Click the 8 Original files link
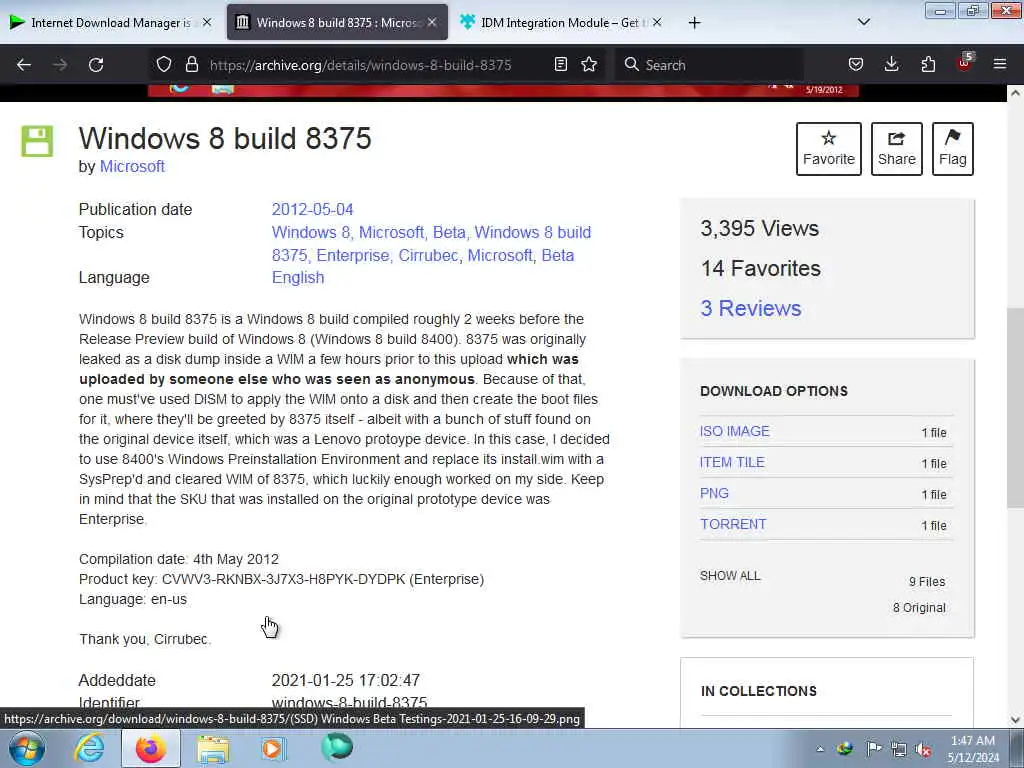 [919, 608]
